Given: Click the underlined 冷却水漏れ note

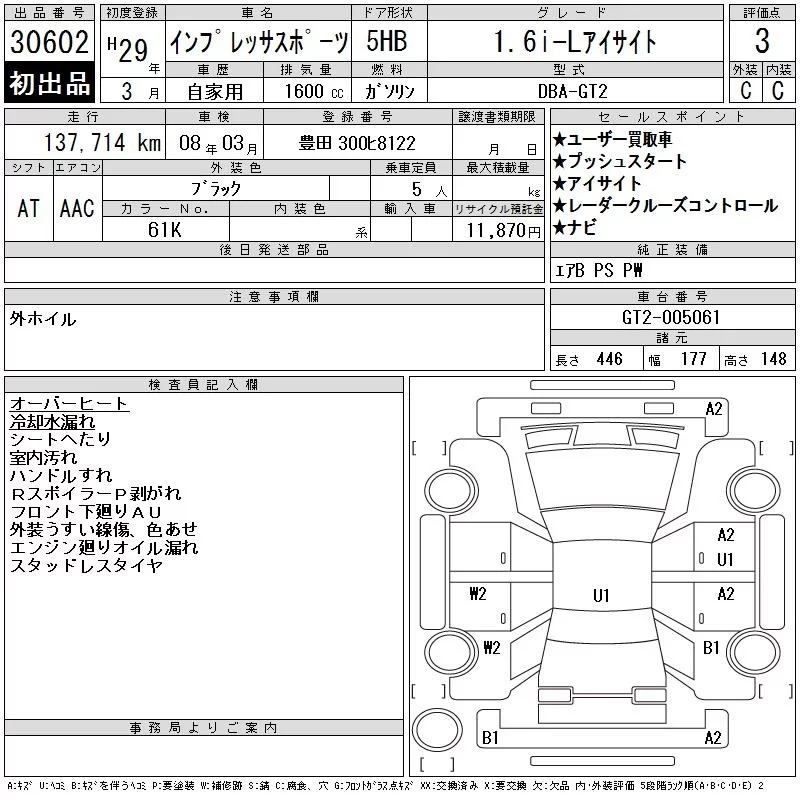Looking at the screenshot, I should coord(52,421).
